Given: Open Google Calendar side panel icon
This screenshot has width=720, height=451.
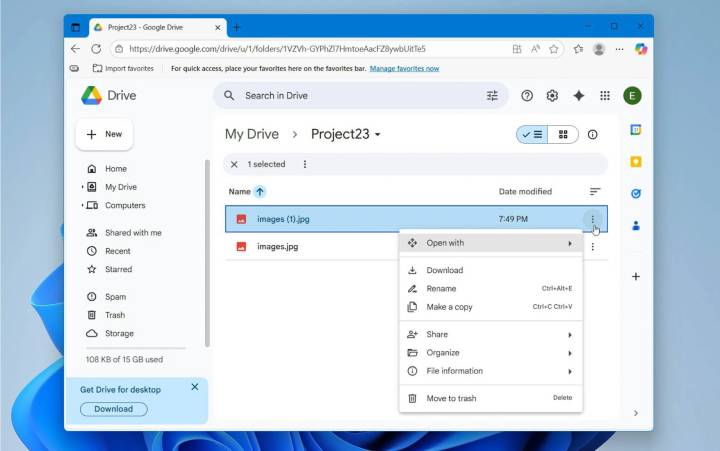Looking at the screenshot, I should point(636,130).
